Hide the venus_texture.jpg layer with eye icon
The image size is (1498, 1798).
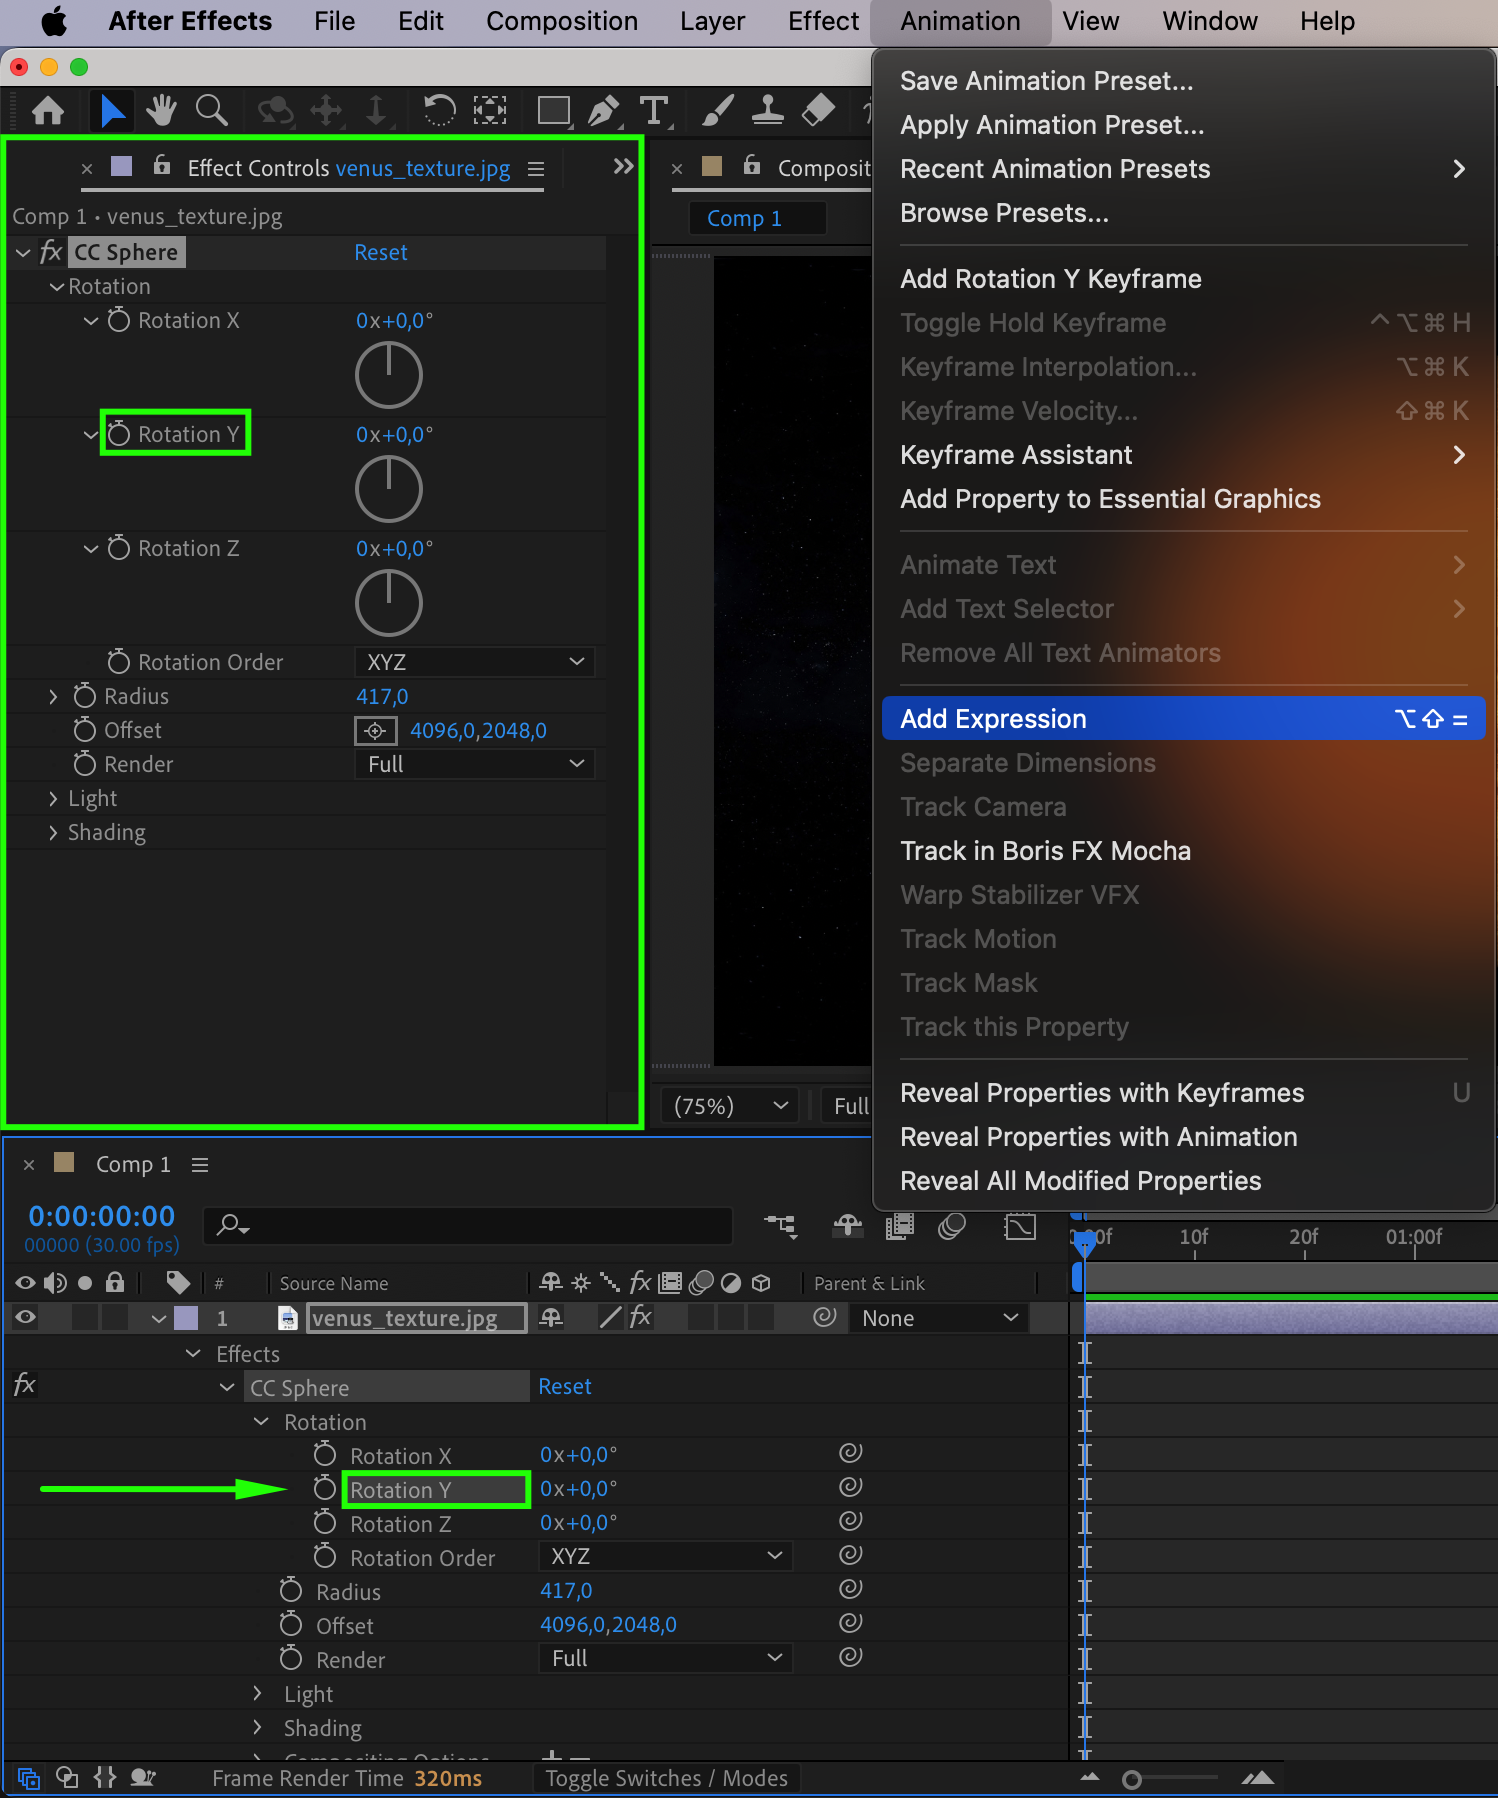(25, 1318)
